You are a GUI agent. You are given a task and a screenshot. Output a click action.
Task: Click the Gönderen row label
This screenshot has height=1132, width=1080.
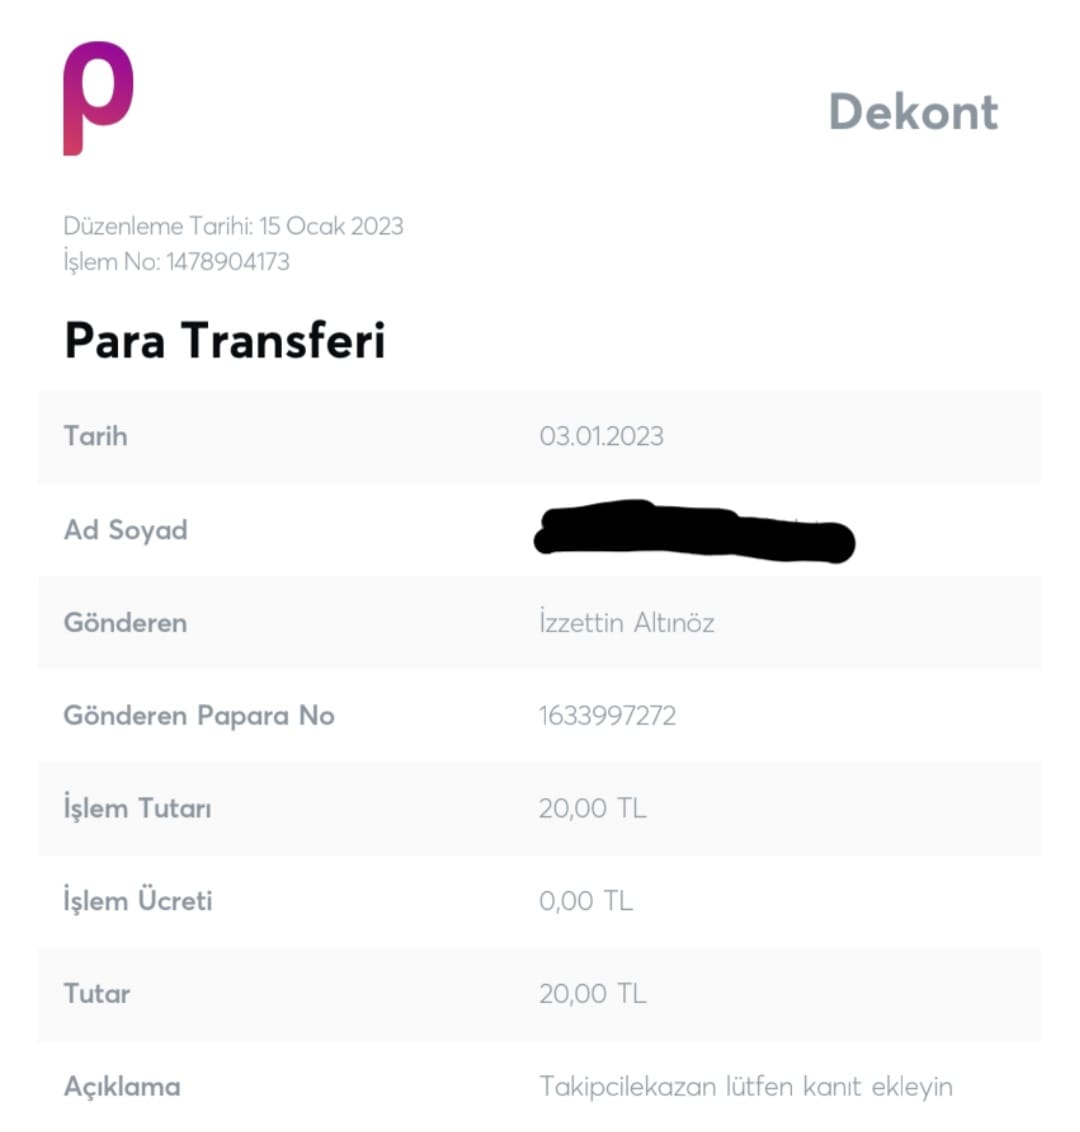125,623
